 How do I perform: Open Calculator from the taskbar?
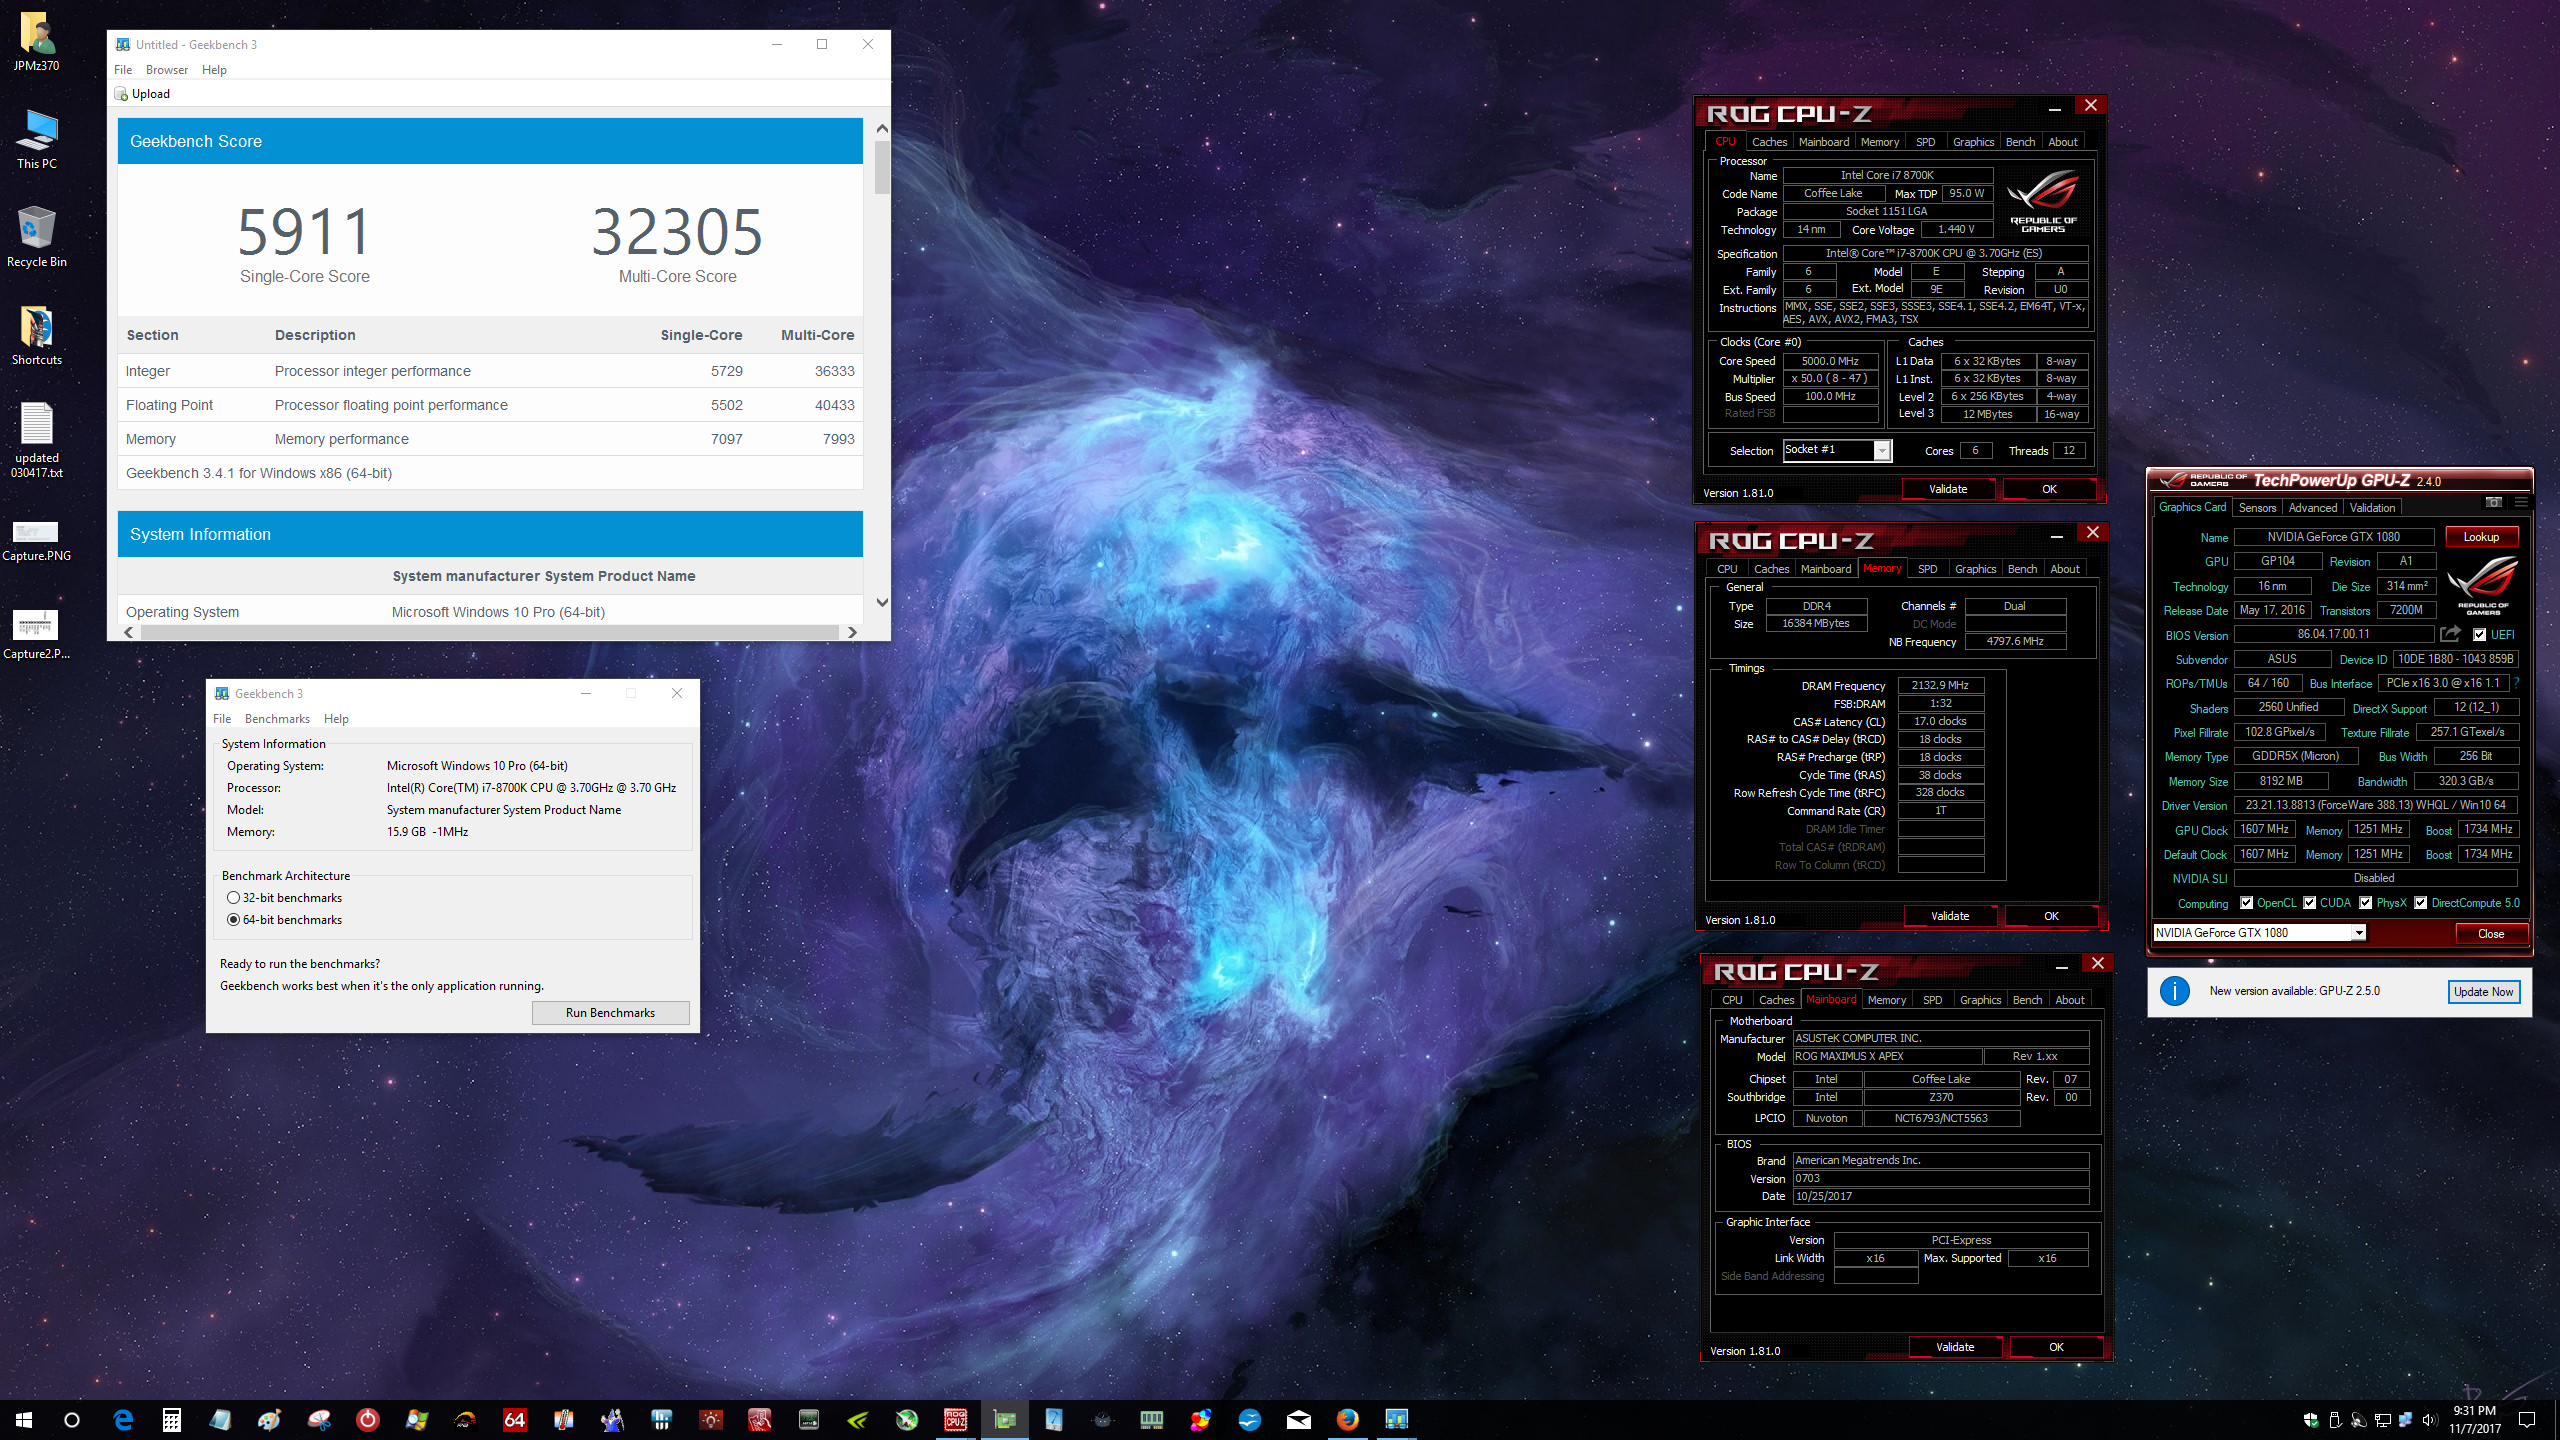coord(172,1420)
